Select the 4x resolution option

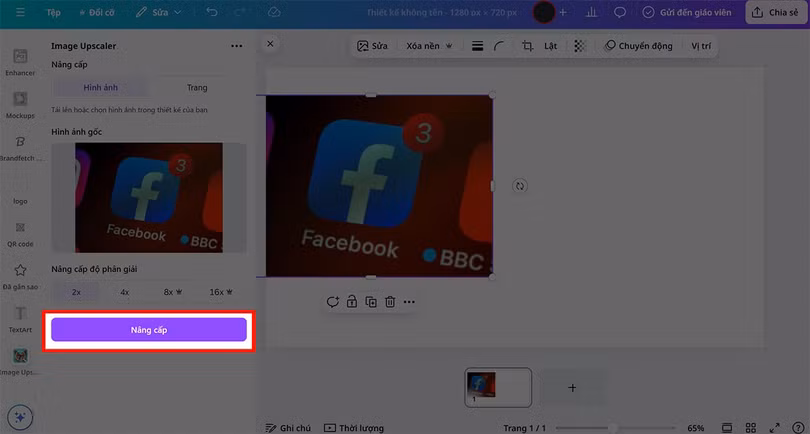click(125, 292)
